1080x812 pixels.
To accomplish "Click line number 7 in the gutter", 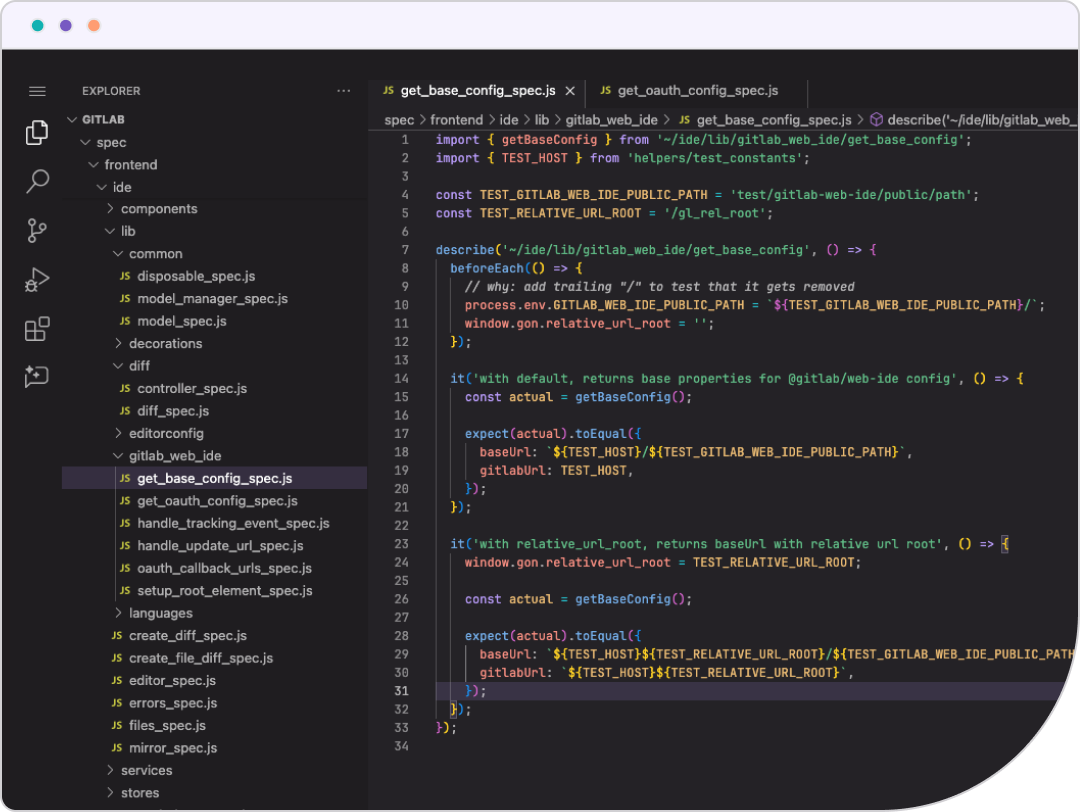I will point(405,250).
